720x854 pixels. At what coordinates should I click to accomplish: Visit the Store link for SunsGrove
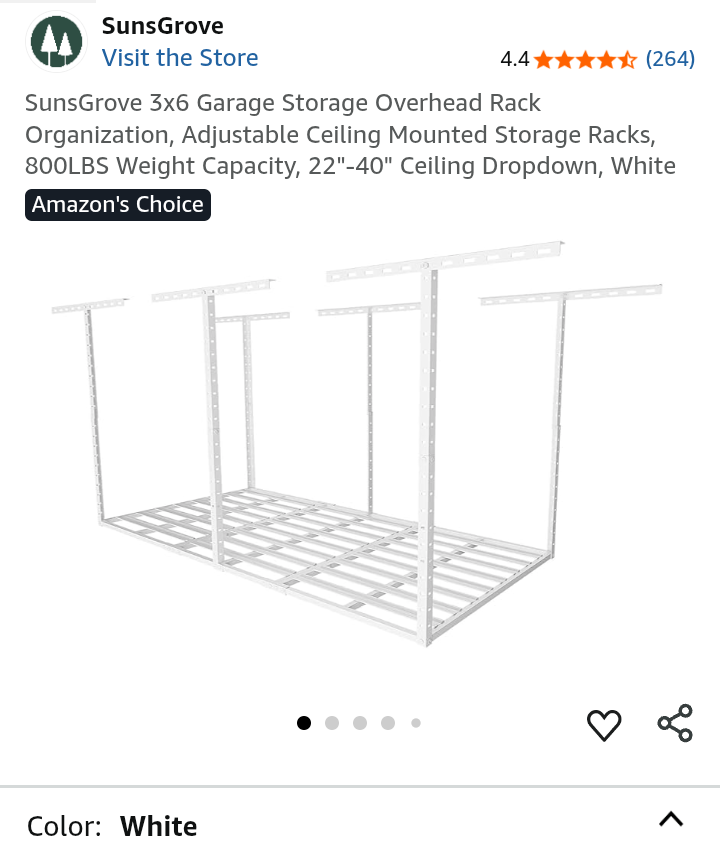pos(180,58)
